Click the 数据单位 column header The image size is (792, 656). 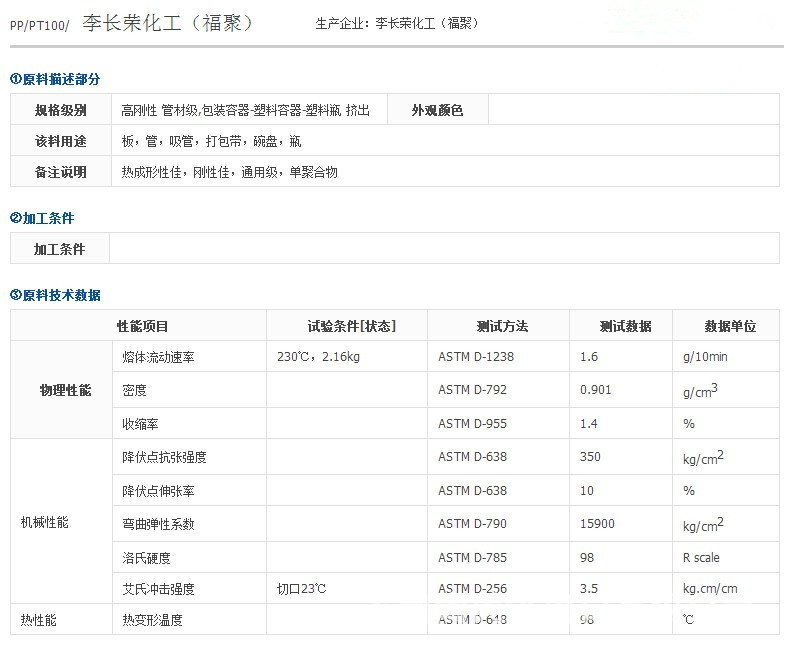click(x=726, y=326)
